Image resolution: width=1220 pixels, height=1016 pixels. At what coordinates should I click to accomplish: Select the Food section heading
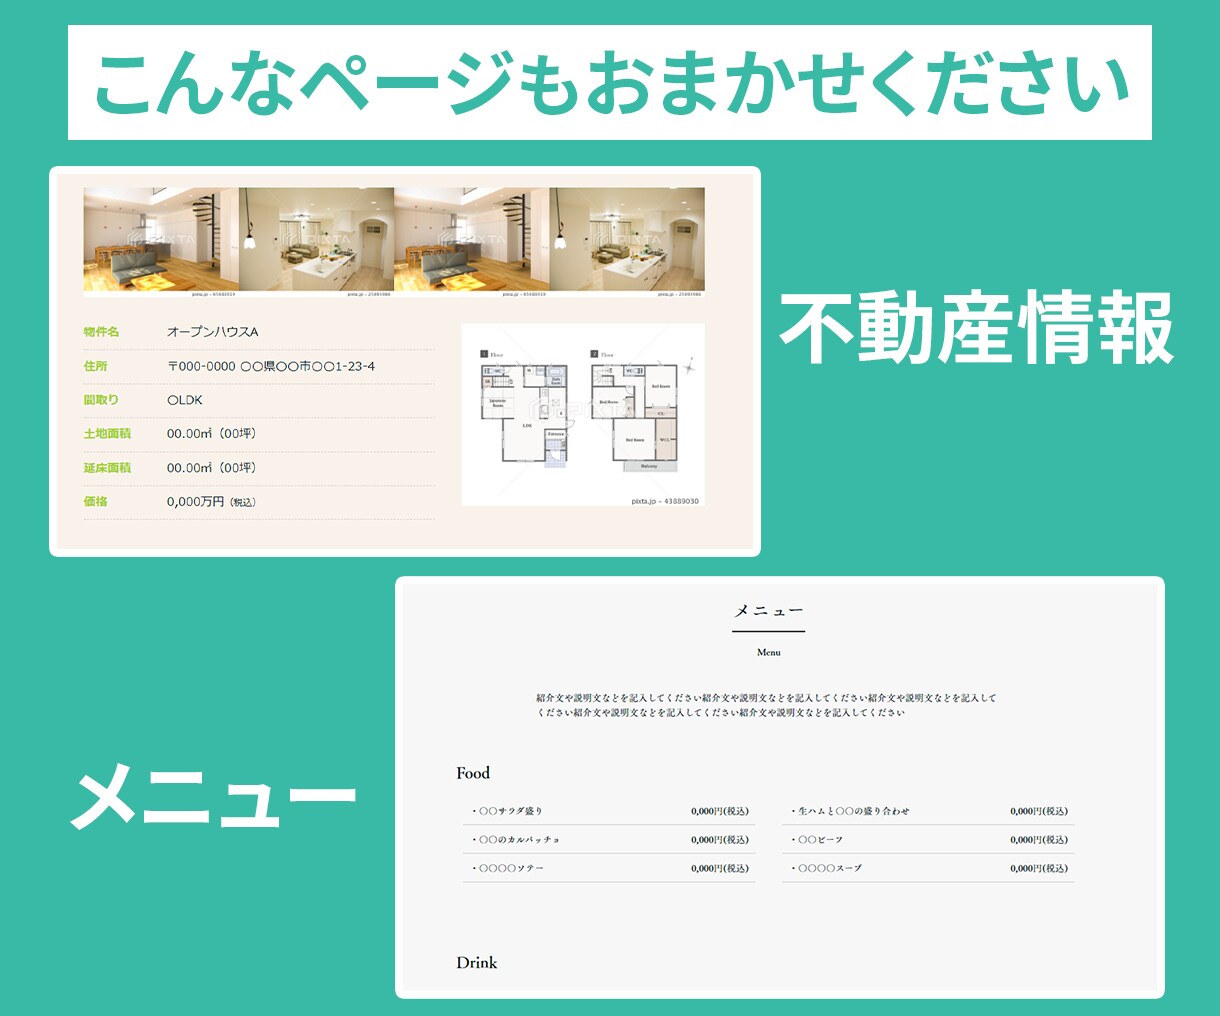tap(473, 773)
